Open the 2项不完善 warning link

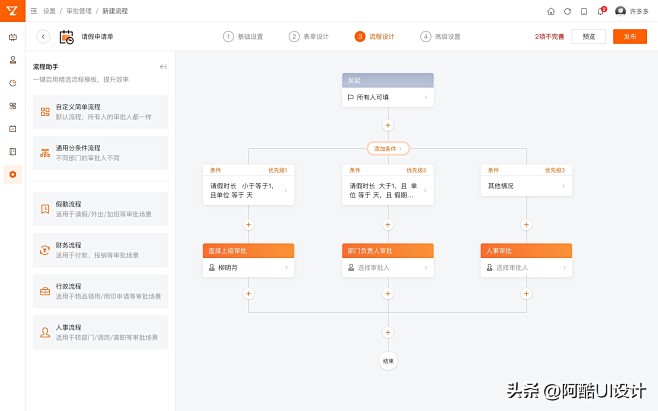[549, 37]
